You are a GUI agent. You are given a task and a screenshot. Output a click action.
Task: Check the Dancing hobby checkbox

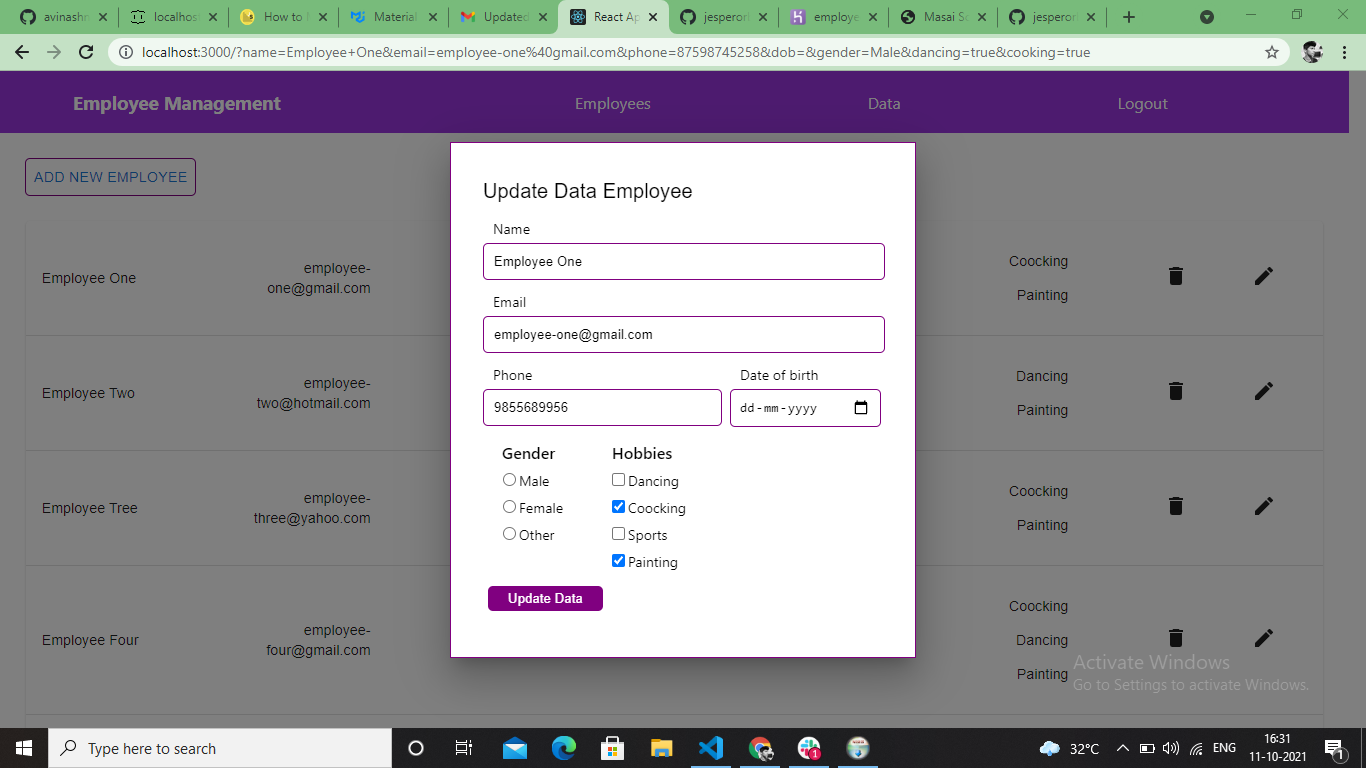(618, 480)
